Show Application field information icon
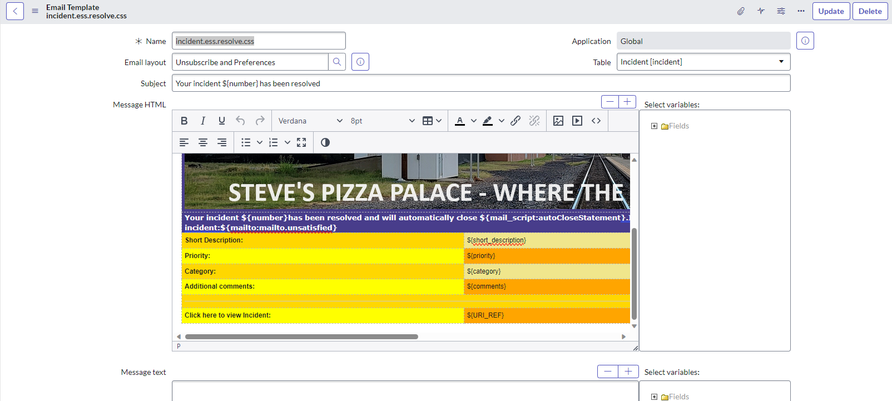This screenshot has height=401, width=892. tap(805, 41)
